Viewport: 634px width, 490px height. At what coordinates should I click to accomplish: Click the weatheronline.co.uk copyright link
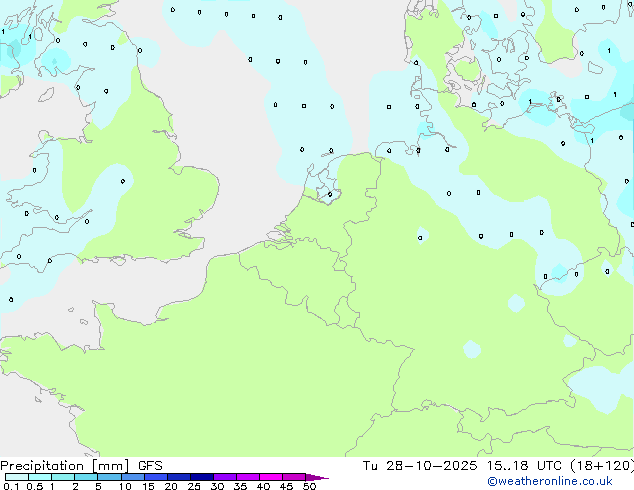click(x=550, y=481)
